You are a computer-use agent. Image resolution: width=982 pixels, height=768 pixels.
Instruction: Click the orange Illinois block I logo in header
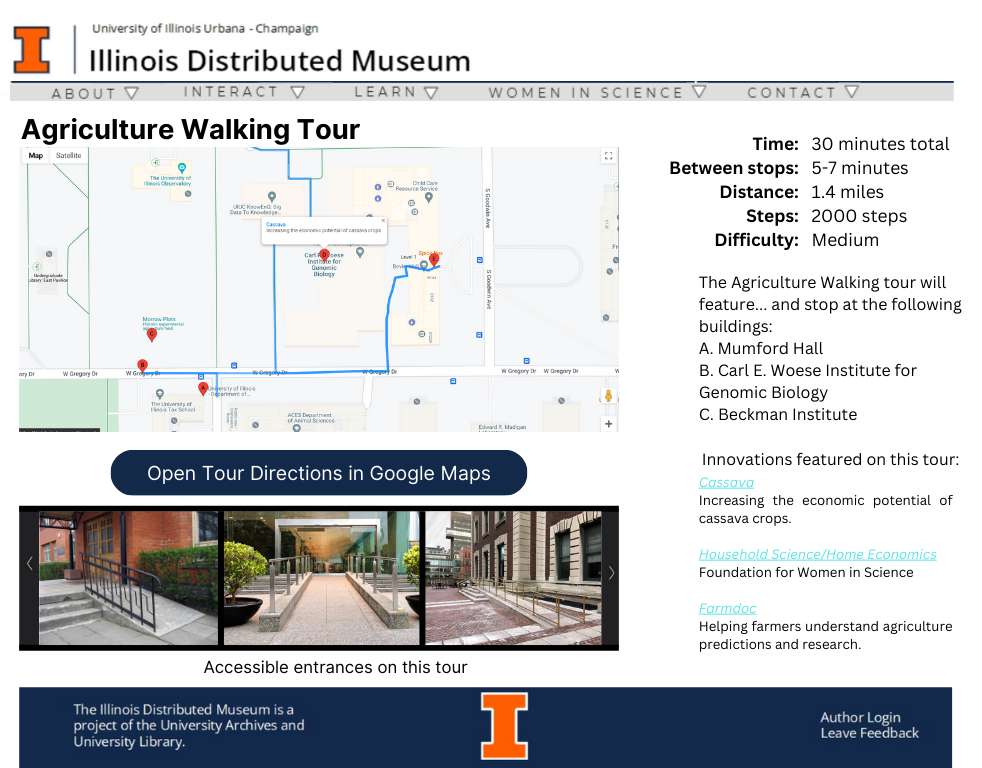(31, 50)
